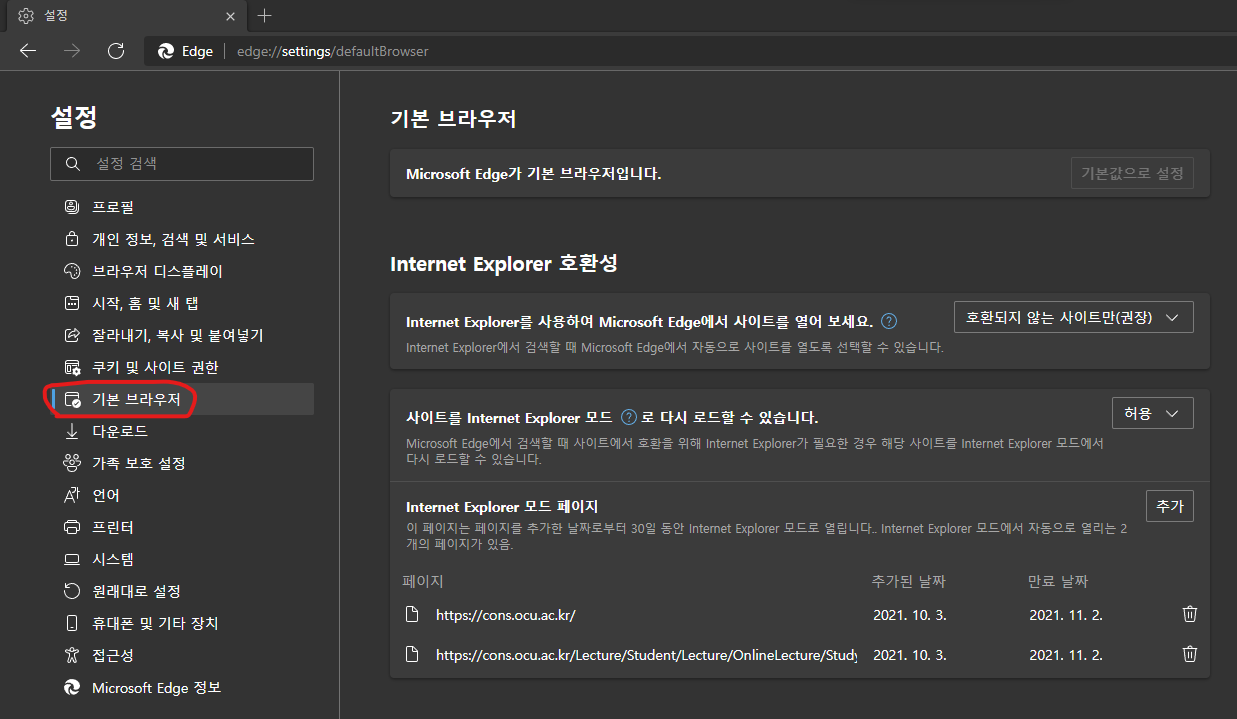Click the accessibility icon beside 접근성

tap(71, 655)
